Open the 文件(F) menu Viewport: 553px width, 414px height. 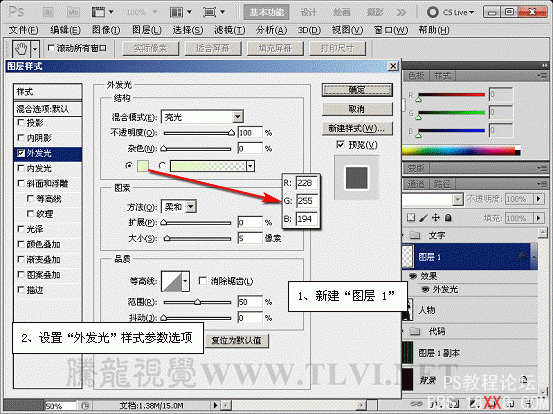(x=23, y=30)
